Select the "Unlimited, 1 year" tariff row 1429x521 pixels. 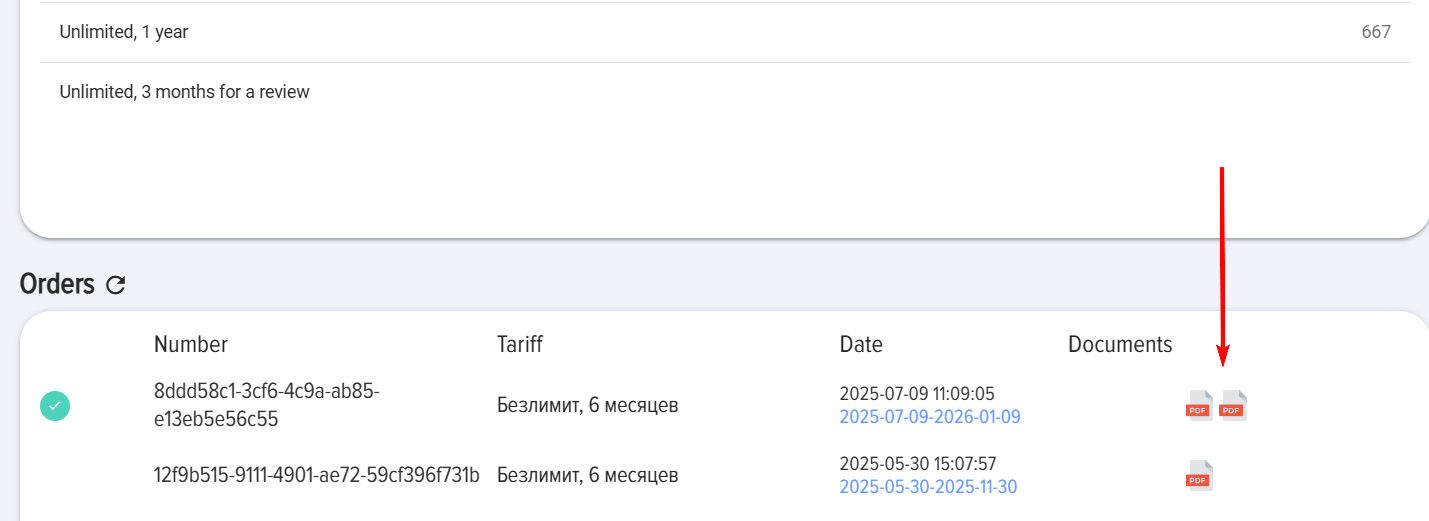(x=124, y=32)
